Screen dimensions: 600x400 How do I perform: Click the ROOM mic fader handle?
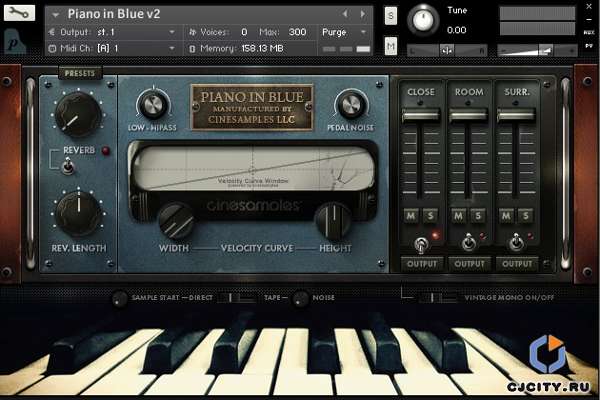click(468, 115)
